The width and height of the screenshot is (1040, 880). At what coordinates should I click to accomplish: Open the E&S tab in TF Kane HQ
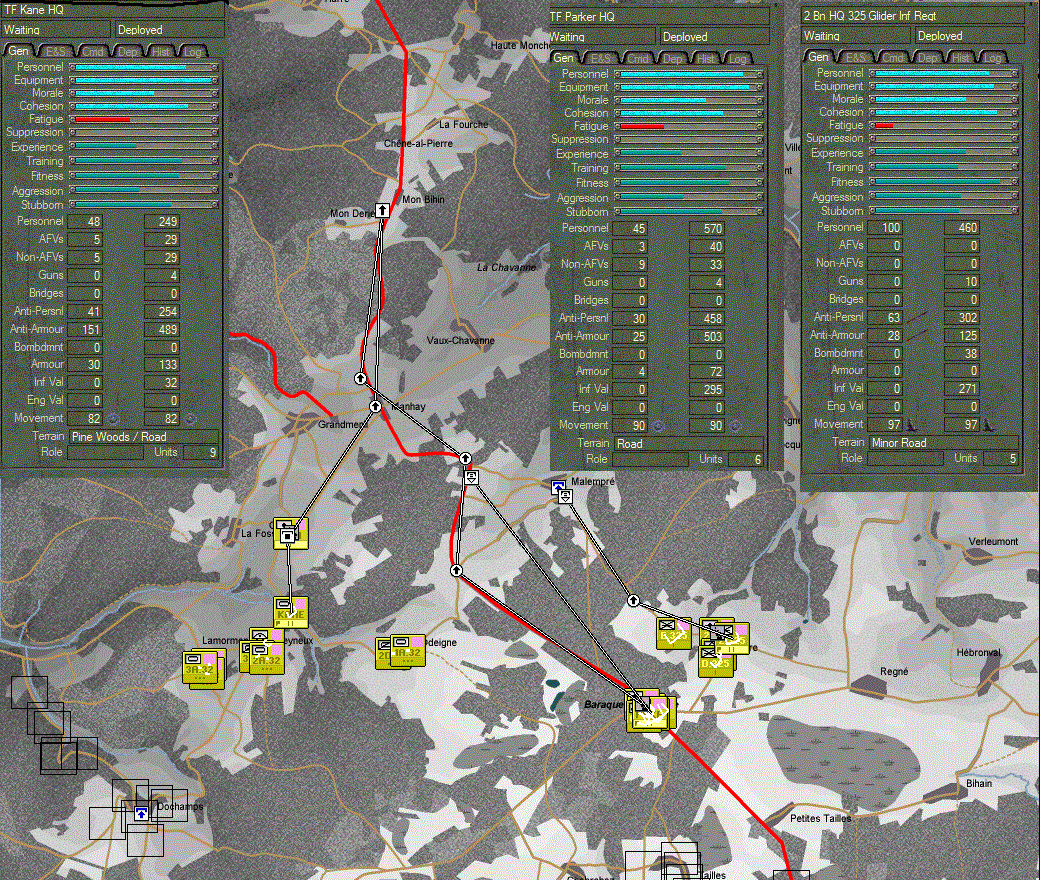[56, 51]
